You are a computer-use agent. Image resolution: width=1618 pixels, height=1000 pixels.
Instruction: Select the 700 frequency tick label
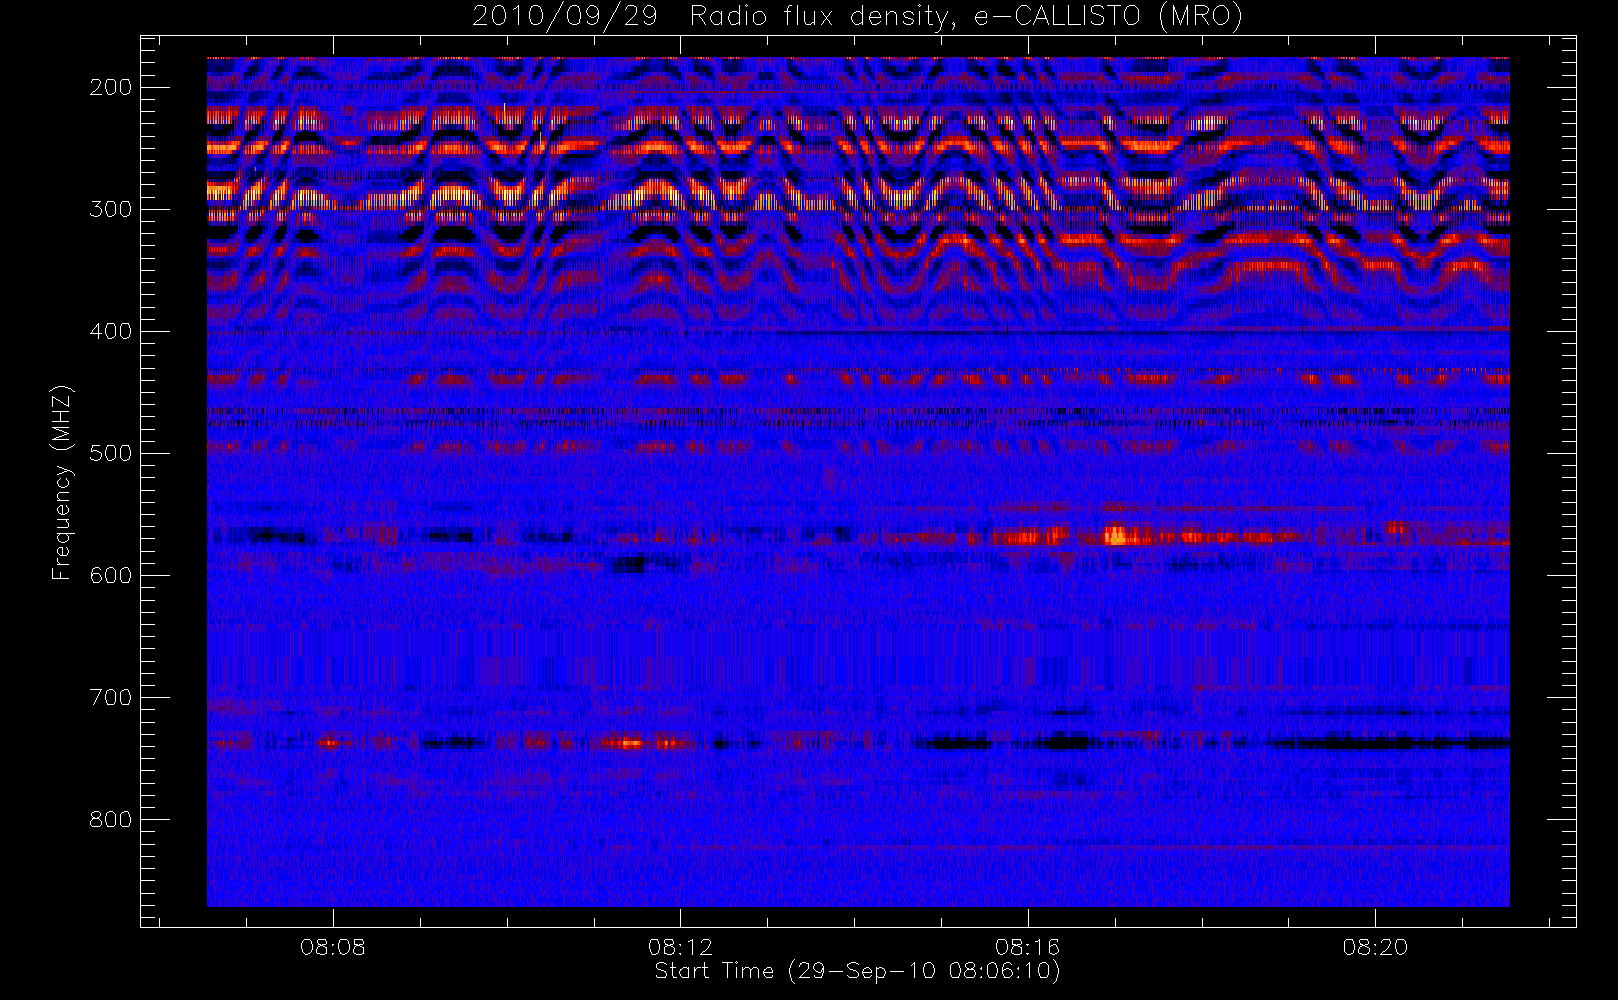click(111, 697)
